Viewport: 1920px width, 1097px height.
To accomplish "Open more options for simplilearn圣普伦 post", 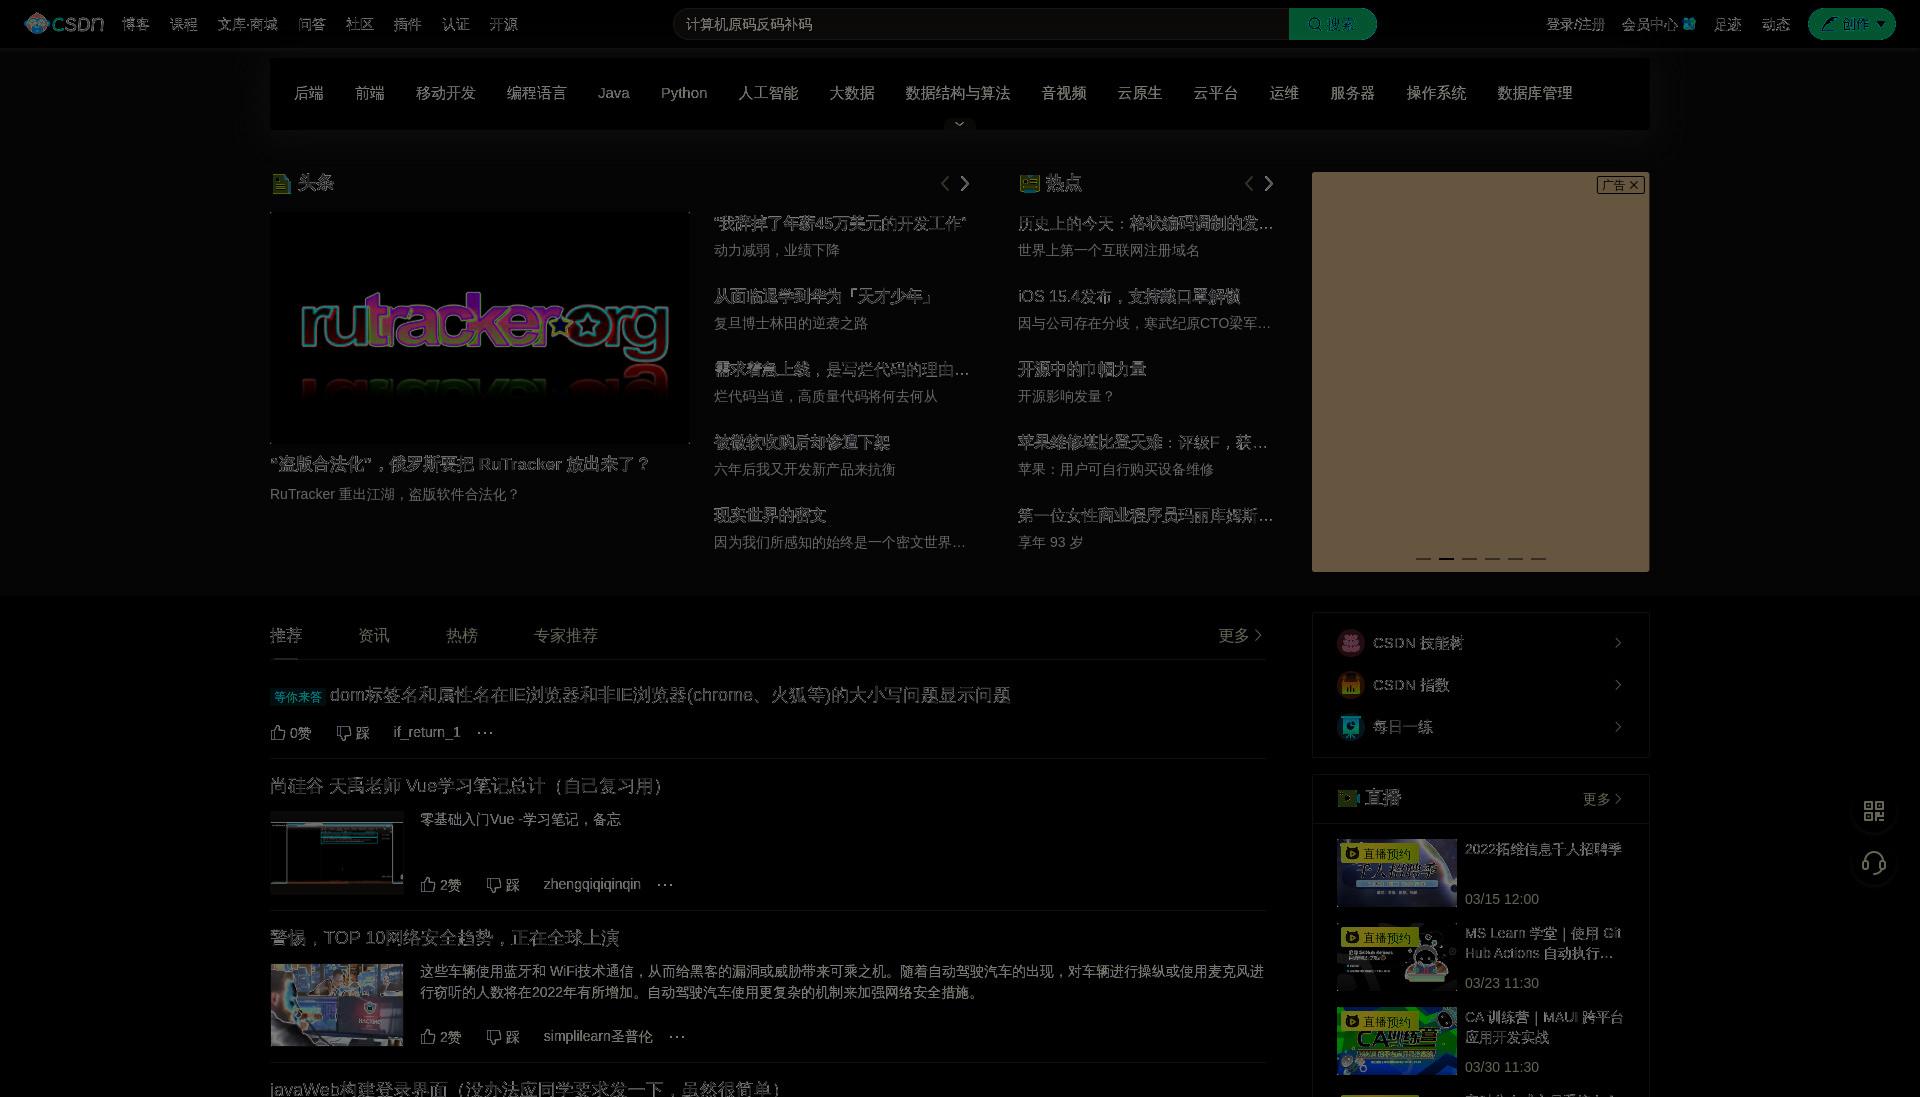I will pos(677,1037).
